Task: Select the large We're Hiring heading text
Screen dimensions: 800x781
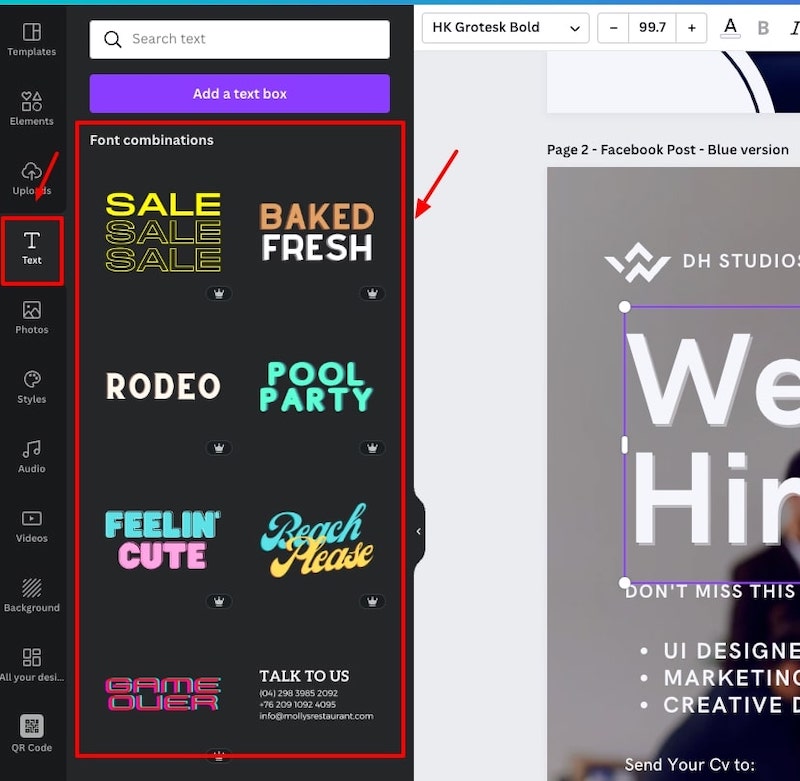Action: (714, 444)
